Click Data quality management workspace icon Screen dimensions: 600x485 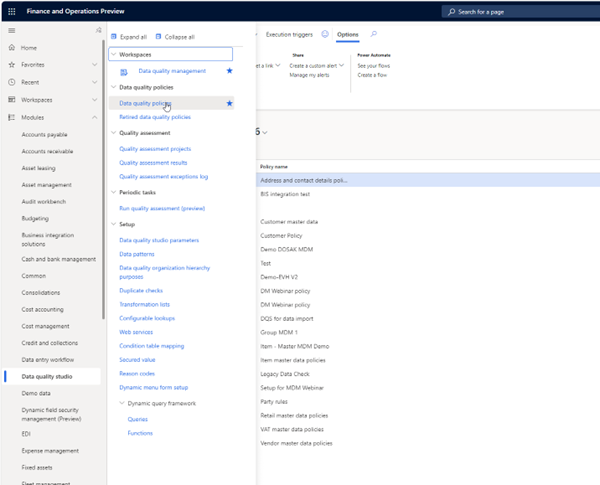[124, 72]
